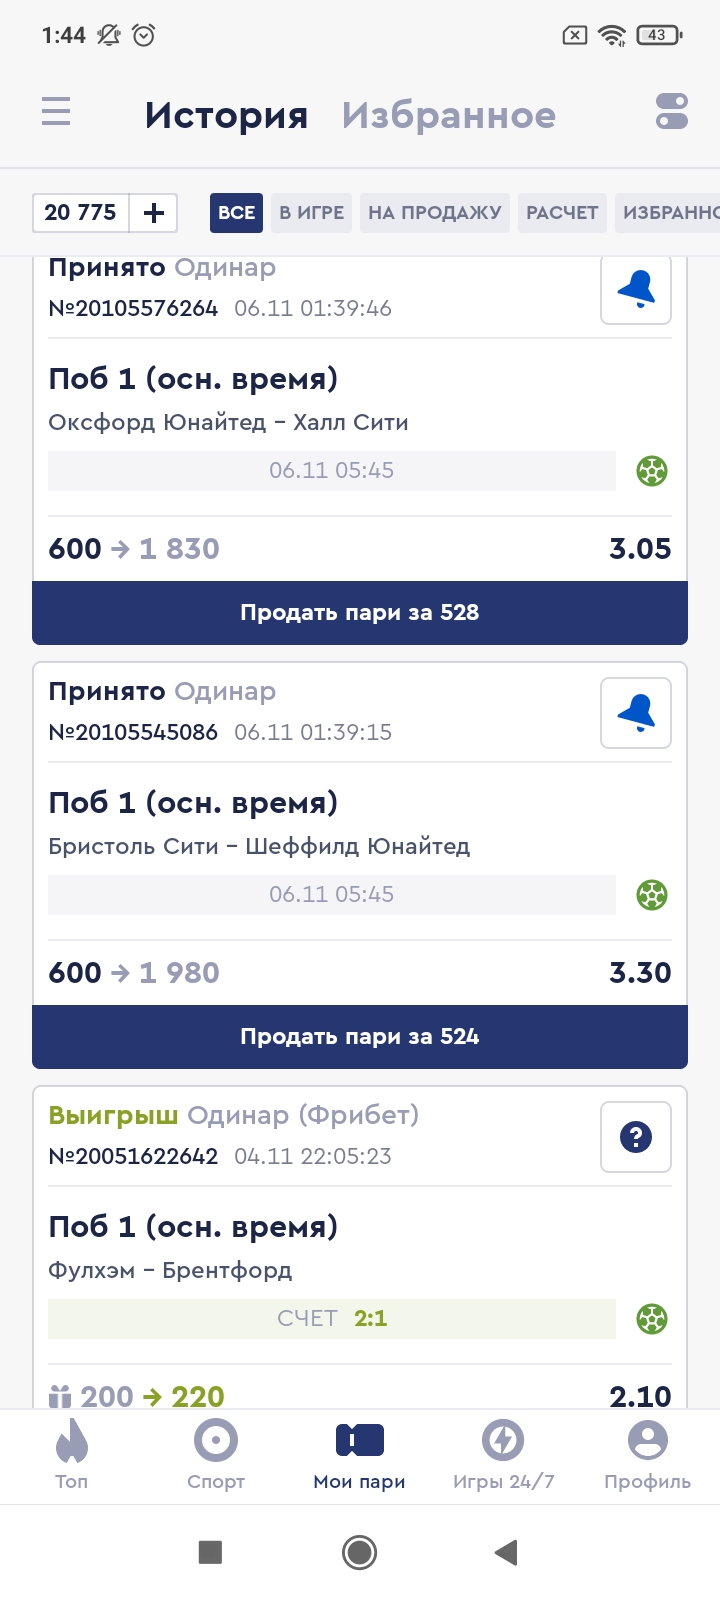Open Профиль page

point(647,1455)
